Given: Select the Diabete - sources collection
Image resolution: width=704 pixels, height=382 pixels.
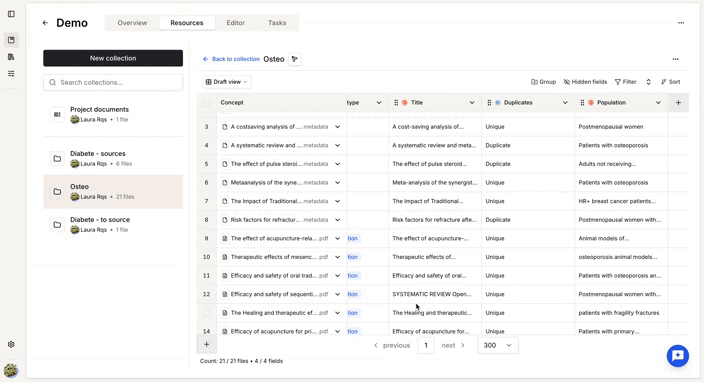Looking at the screenshot, I should click(x=113, y=158).
